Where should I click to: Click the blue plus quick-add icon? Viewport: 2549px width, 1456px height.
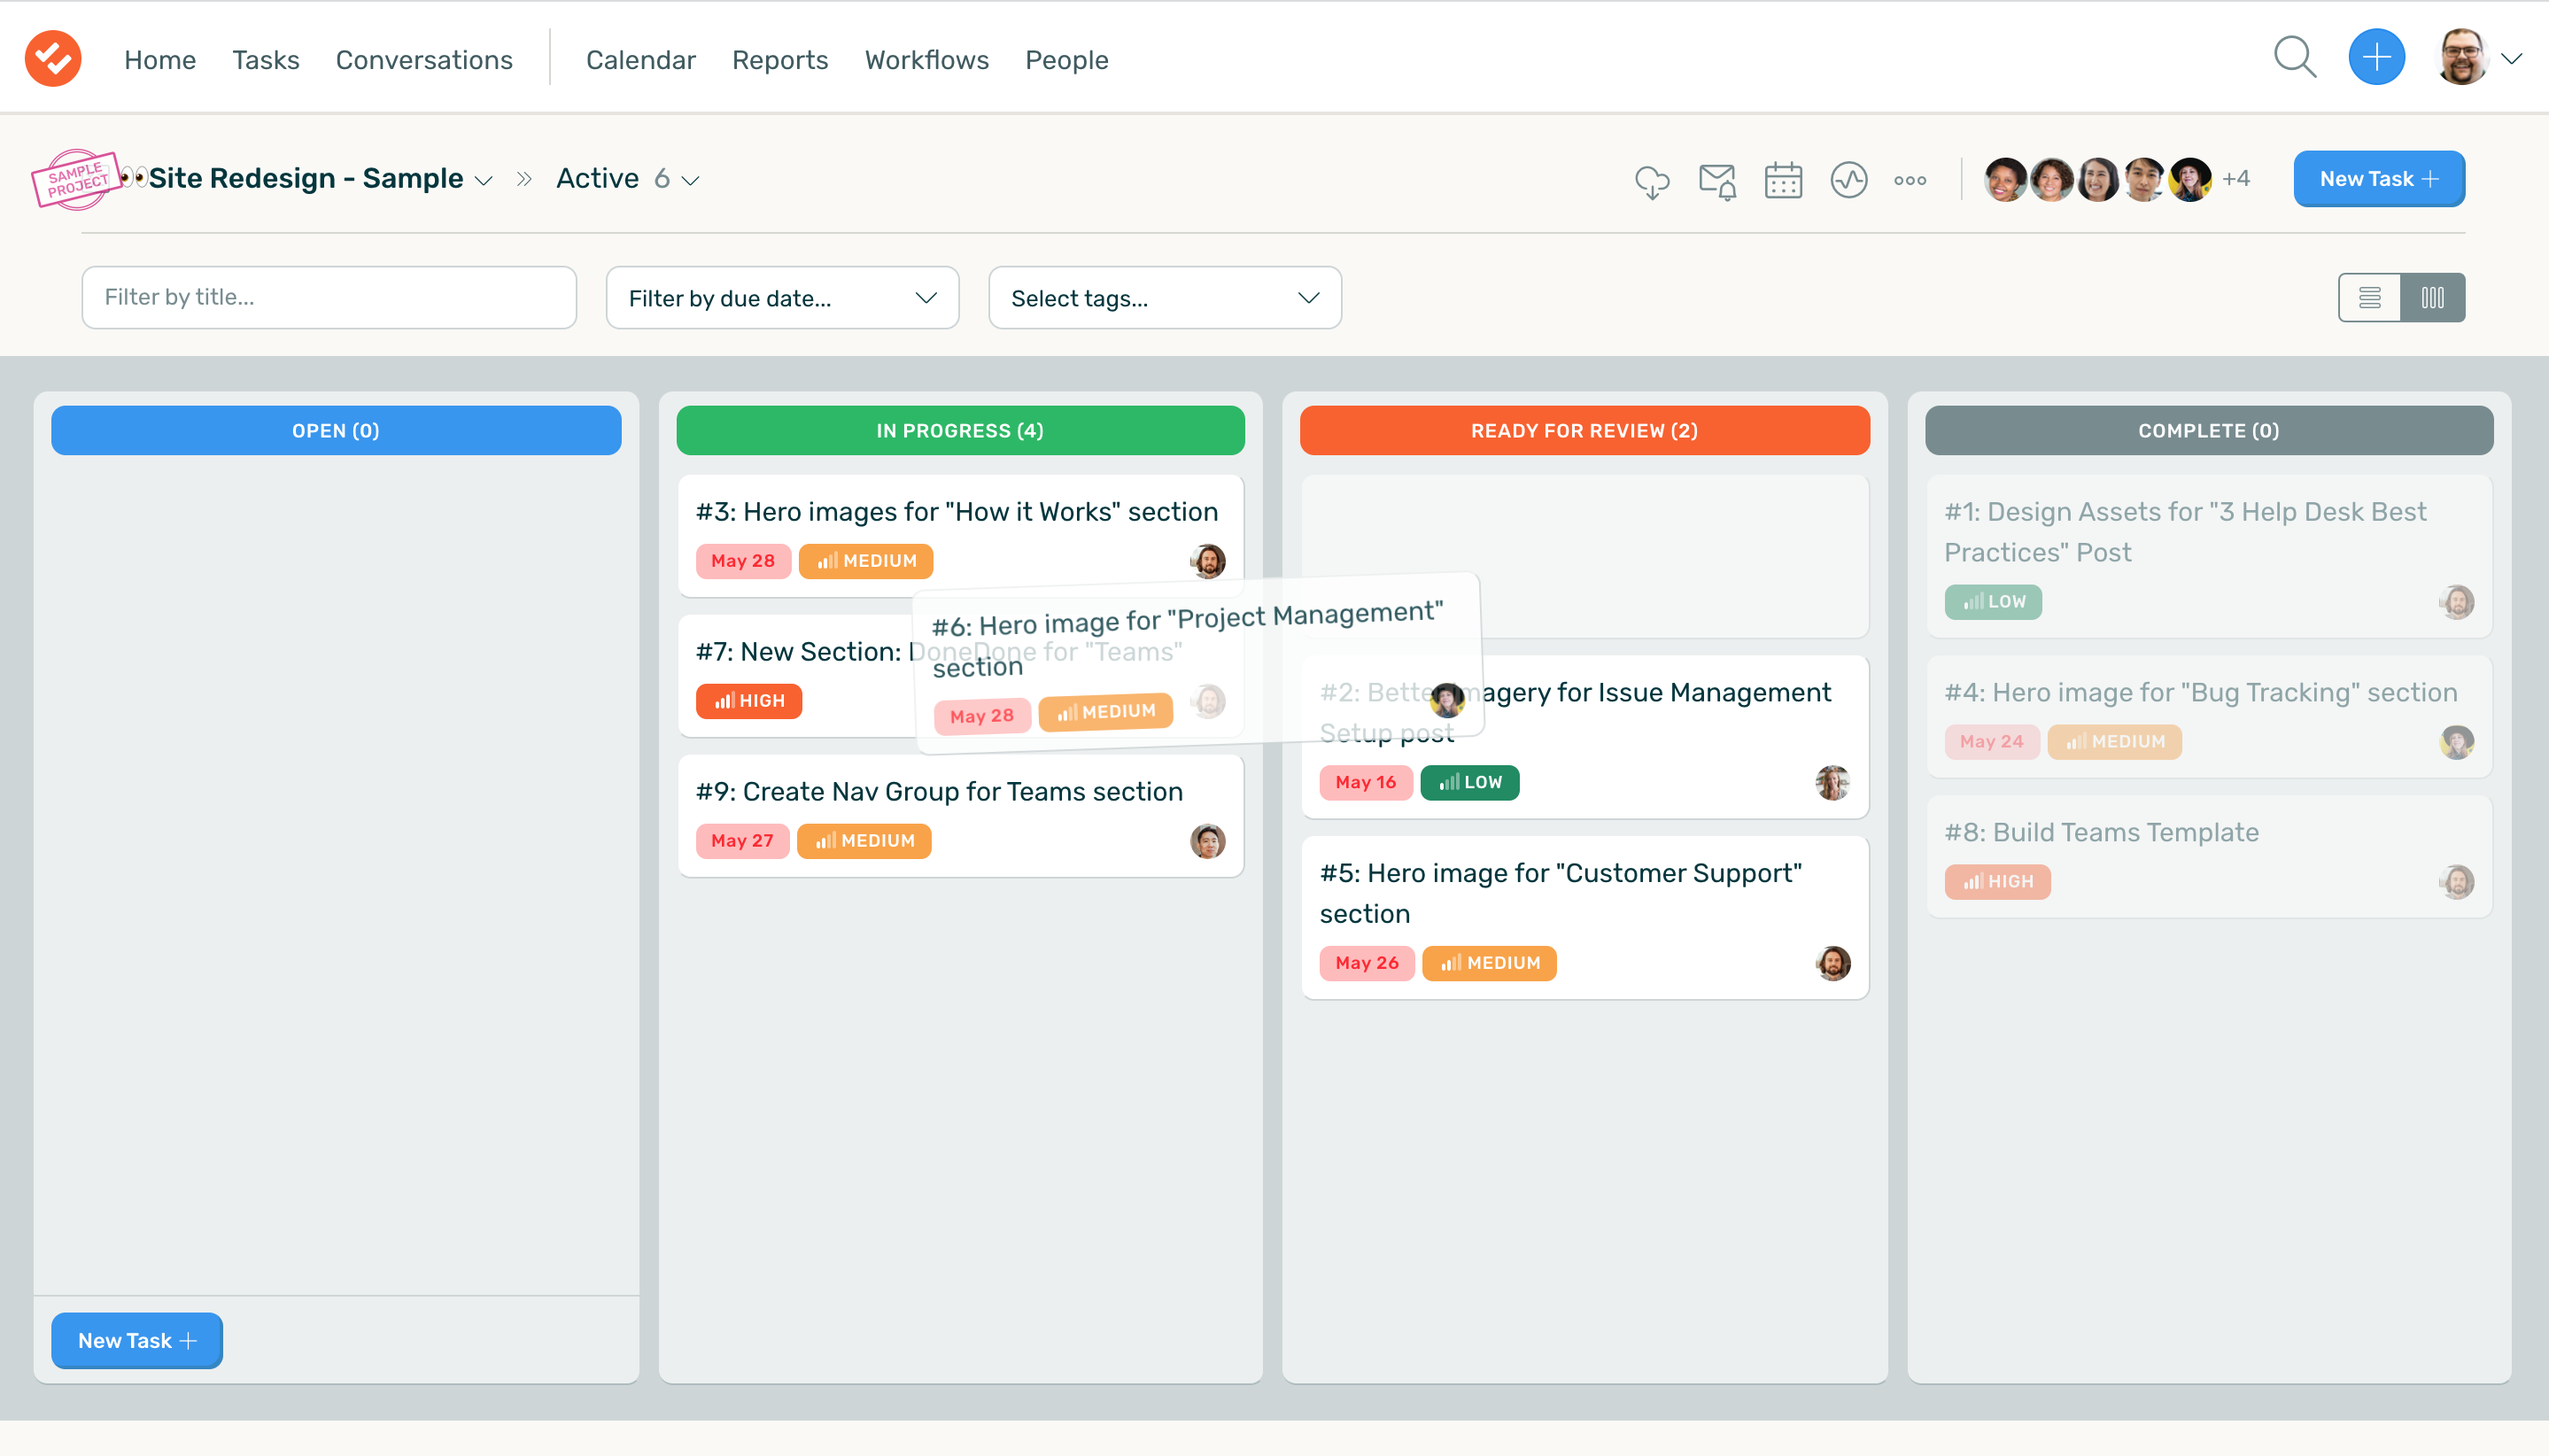click(x=2376, y=58)
